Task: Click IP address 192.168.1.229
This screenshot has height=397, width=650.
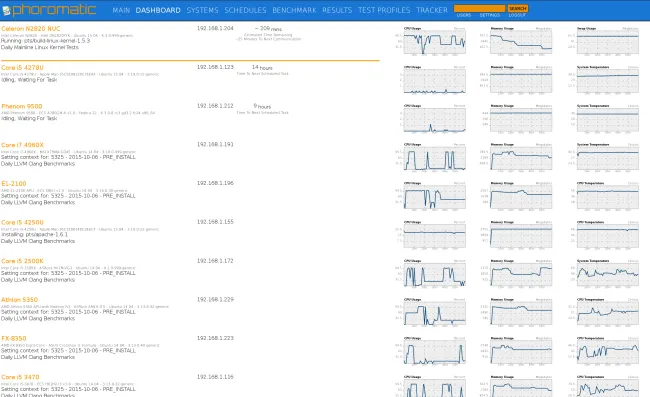Action: click(x=215, y=299)
